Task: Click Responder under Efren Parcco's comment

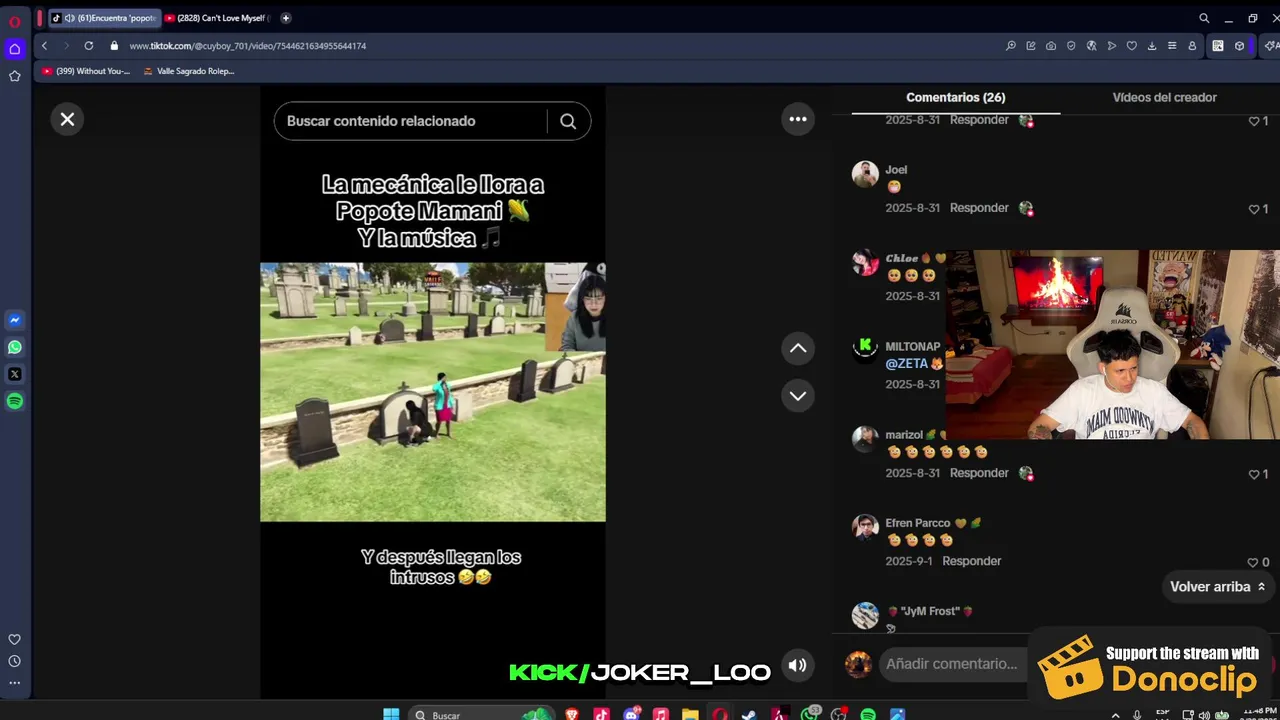Action: (971, 561)
